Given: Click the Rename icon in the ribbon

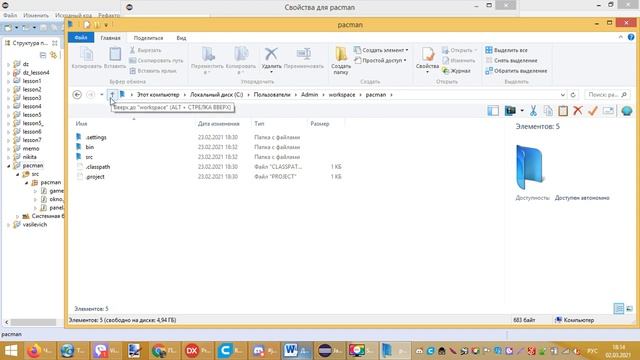Looking at the screenshot, I should pyautogui.click(x=304, y=54).
